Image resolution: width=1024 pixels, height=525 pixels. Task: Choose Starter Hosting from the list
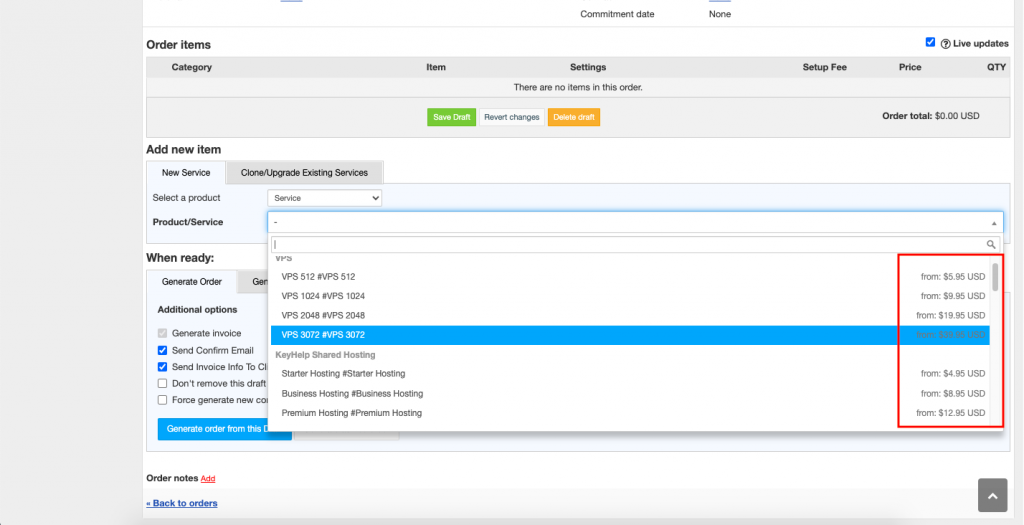coord(630,374)
